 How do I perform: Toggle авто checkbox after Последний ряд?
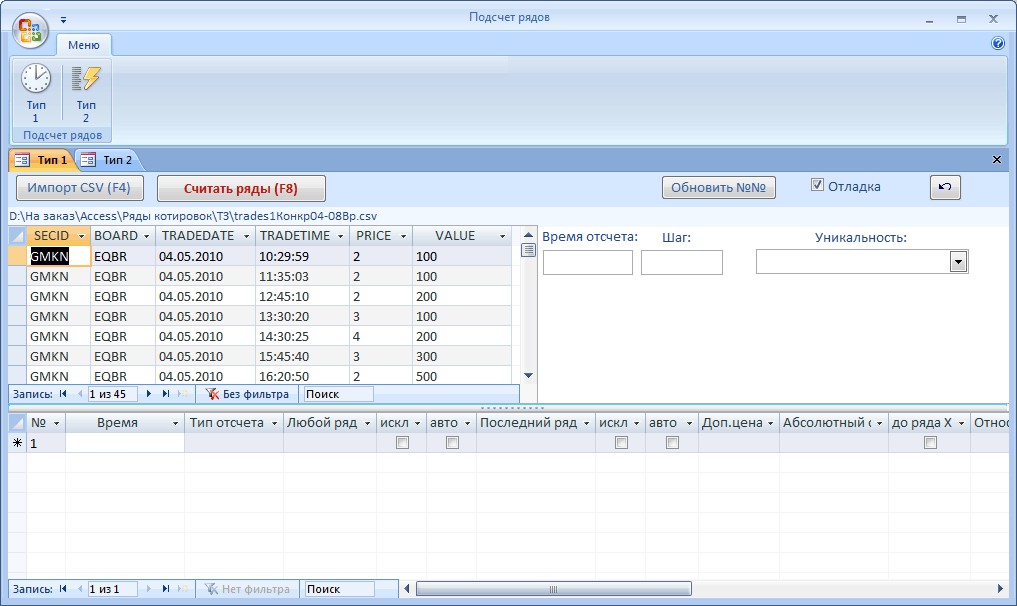pos(673,442)
